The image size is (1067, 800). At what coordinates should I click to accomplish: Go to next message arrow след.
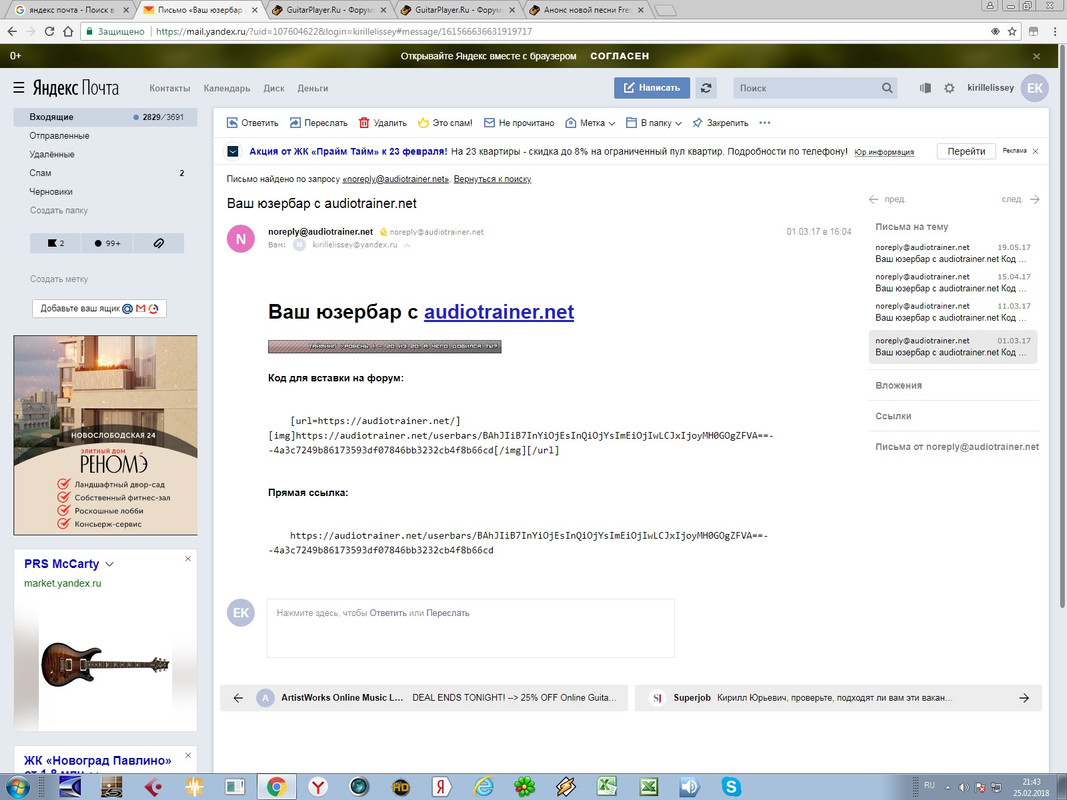click(x=1021, y=199)
